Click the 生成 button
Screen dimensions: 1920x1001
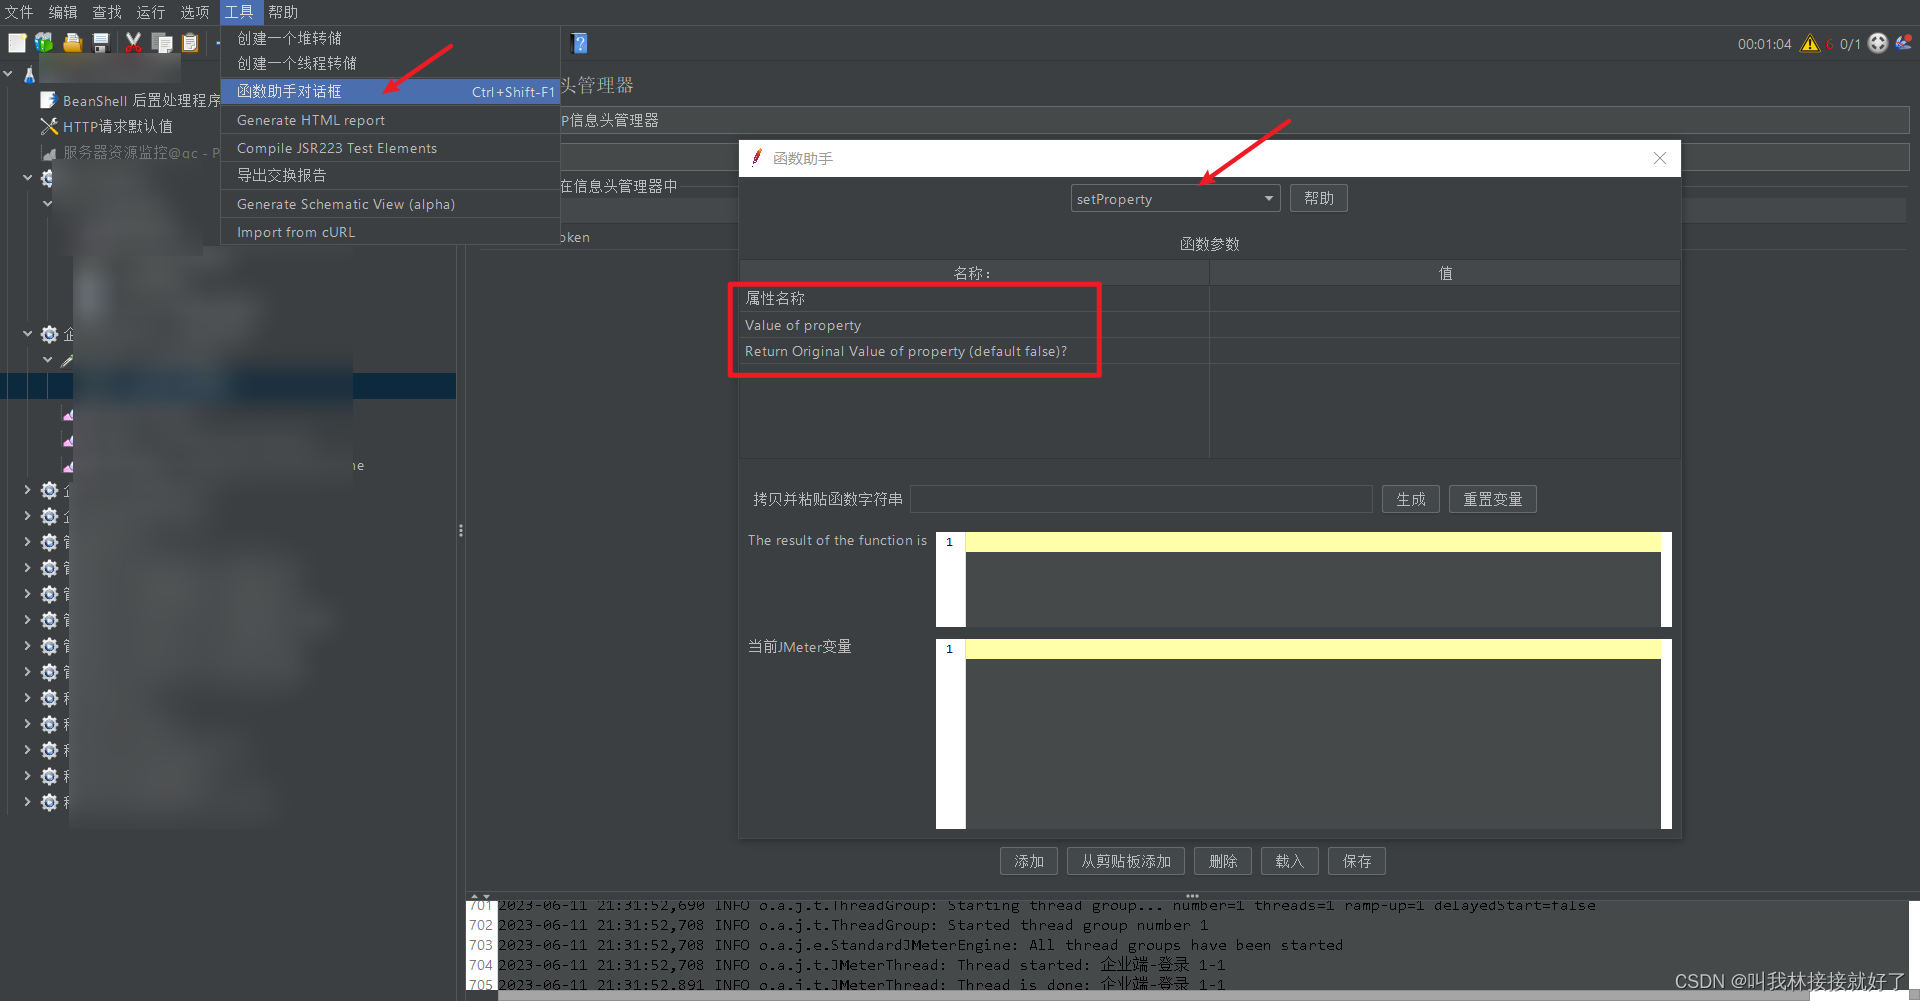click(1410, 499)
